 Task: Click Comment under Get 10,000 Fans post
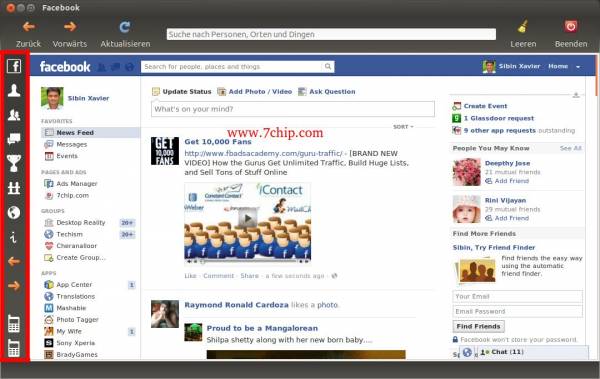(218, 276)
